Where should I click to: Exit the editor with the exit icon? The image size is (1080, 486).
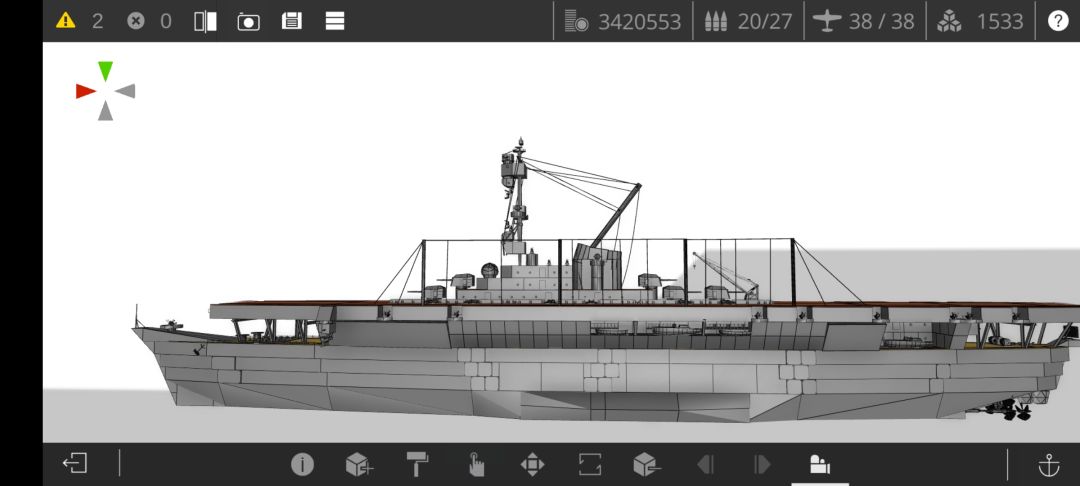pyautogui.click(x=75, y=463)
